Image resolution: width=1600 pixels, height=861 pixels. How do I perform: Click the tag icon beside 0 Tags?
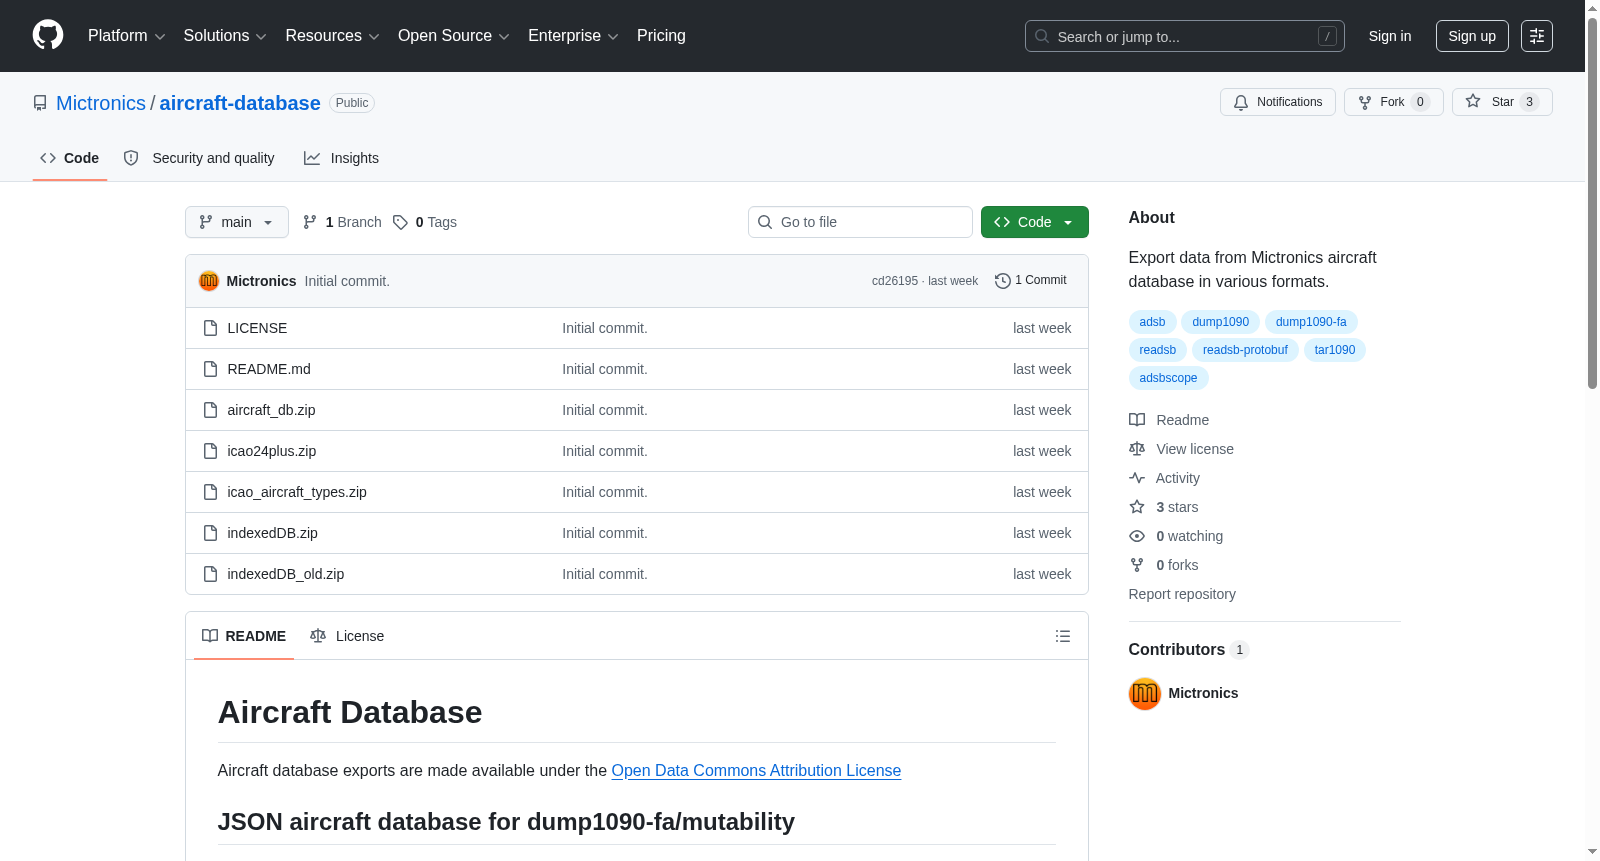(400, 222)
